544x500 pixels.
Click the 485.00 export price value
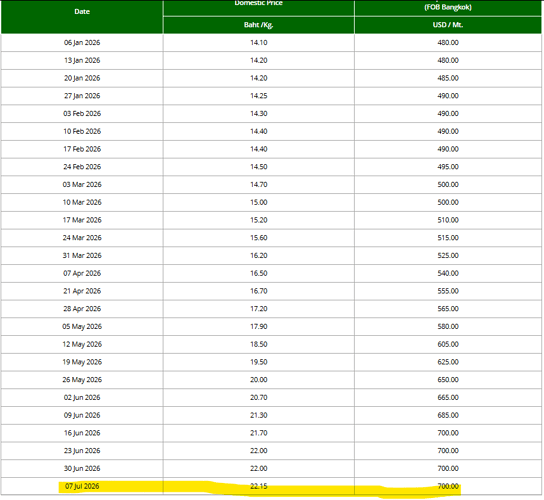point(448,78)
